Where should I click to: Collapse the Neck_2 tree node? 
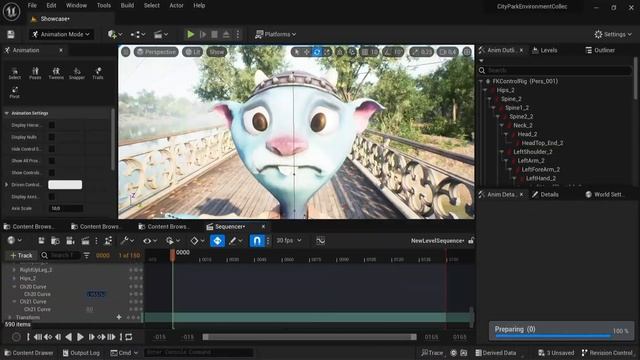click(502, 125)
